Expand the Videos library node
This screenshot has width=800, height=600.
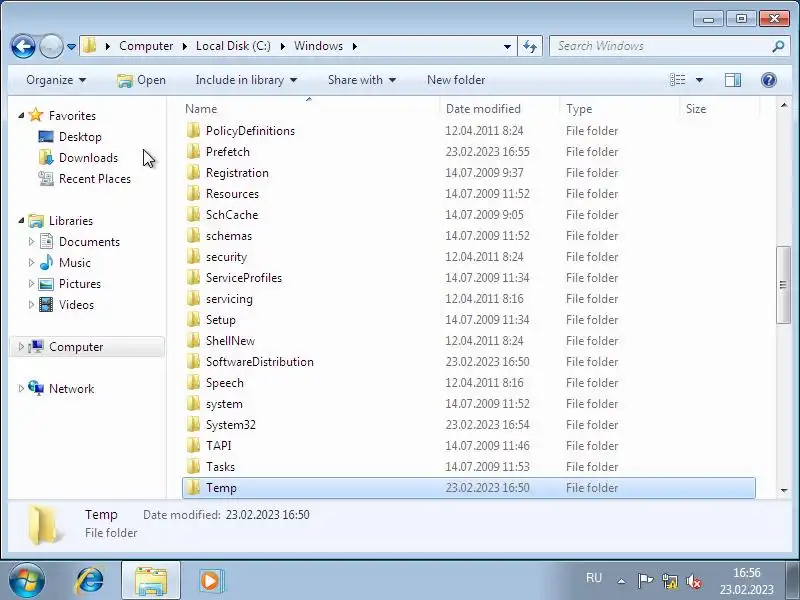(31, 305)
